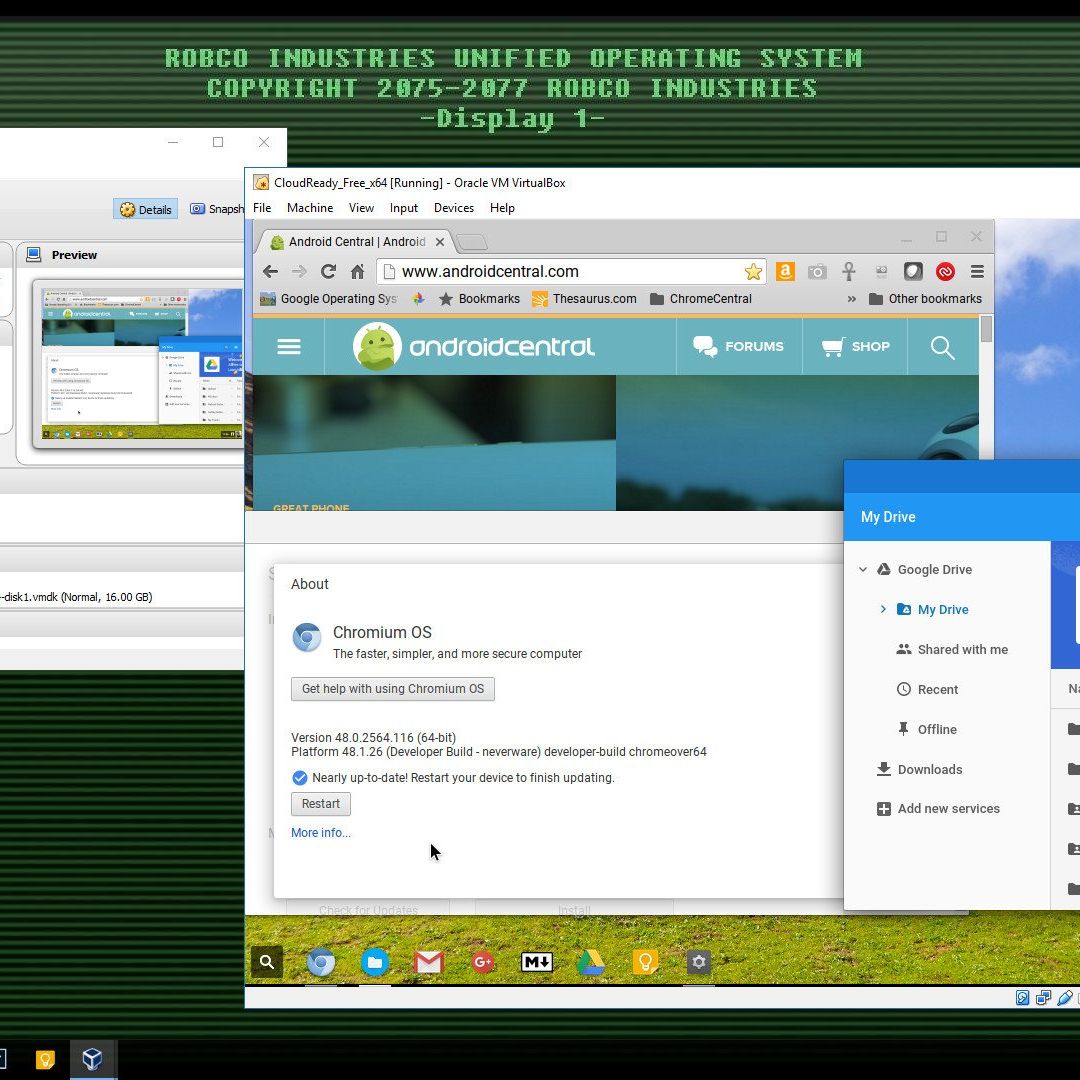
Task: Open the Thesaurus.com bookmark
Action: pos(584,299)
